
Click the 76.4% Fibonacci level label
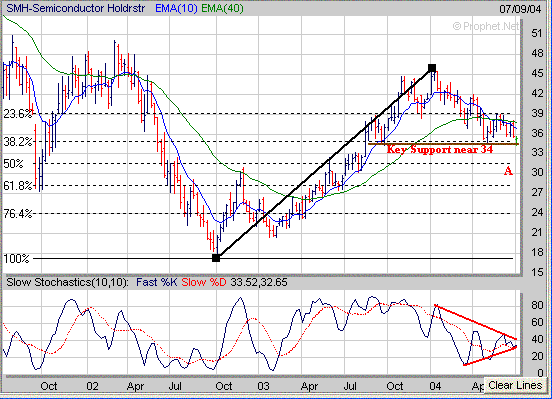pos(17,213)
